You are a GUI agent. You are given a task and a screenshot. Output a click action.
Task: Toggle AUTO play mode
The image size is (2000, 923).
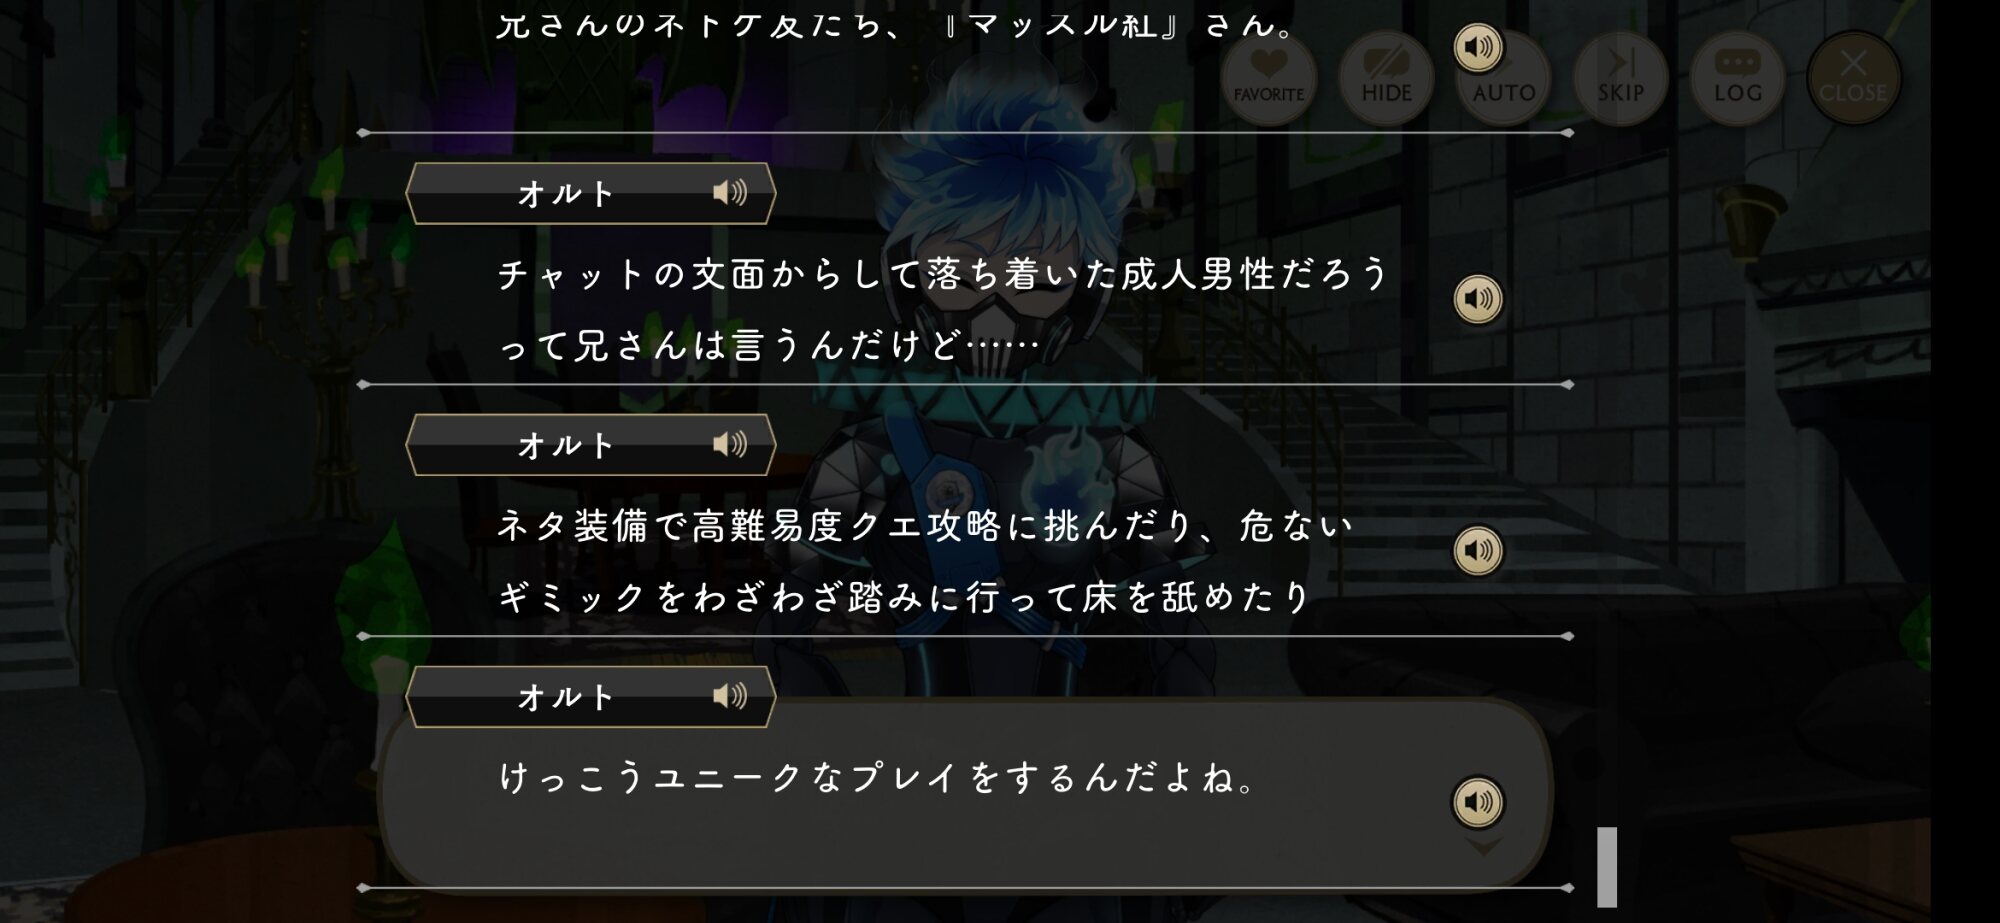[1504, 80]
